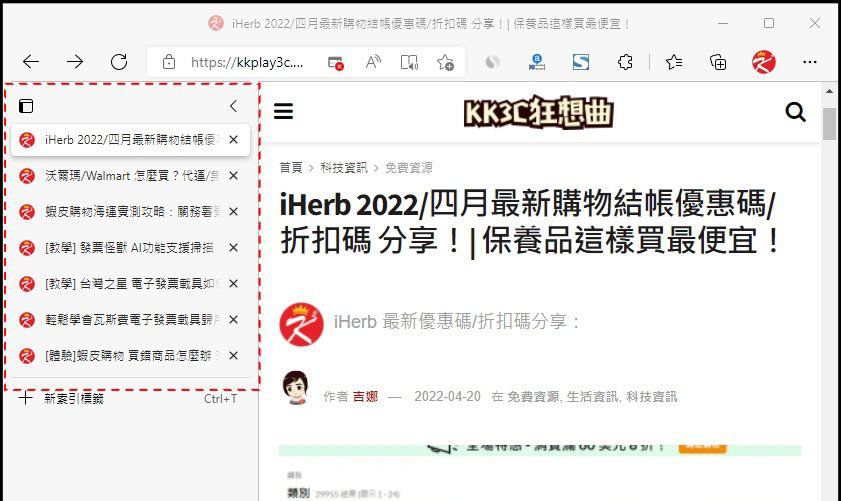841x501 pixels.
Task: Open Immersive Reader icon
Action: pyautogui.click(x=409, y=62)
